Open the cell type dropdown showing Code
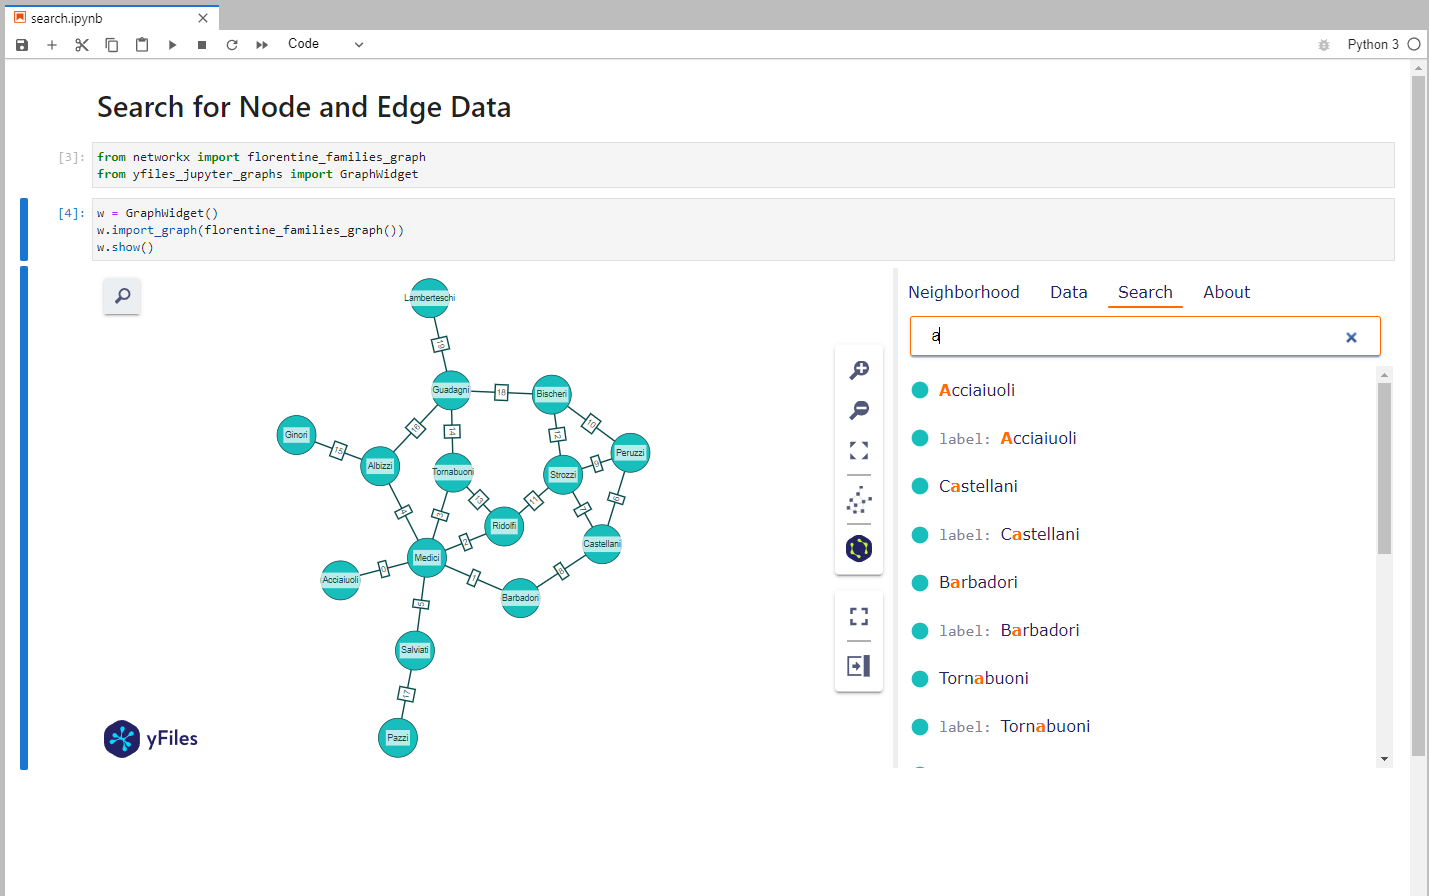The height and width of the screenshot is (896, 1429). 325,44
